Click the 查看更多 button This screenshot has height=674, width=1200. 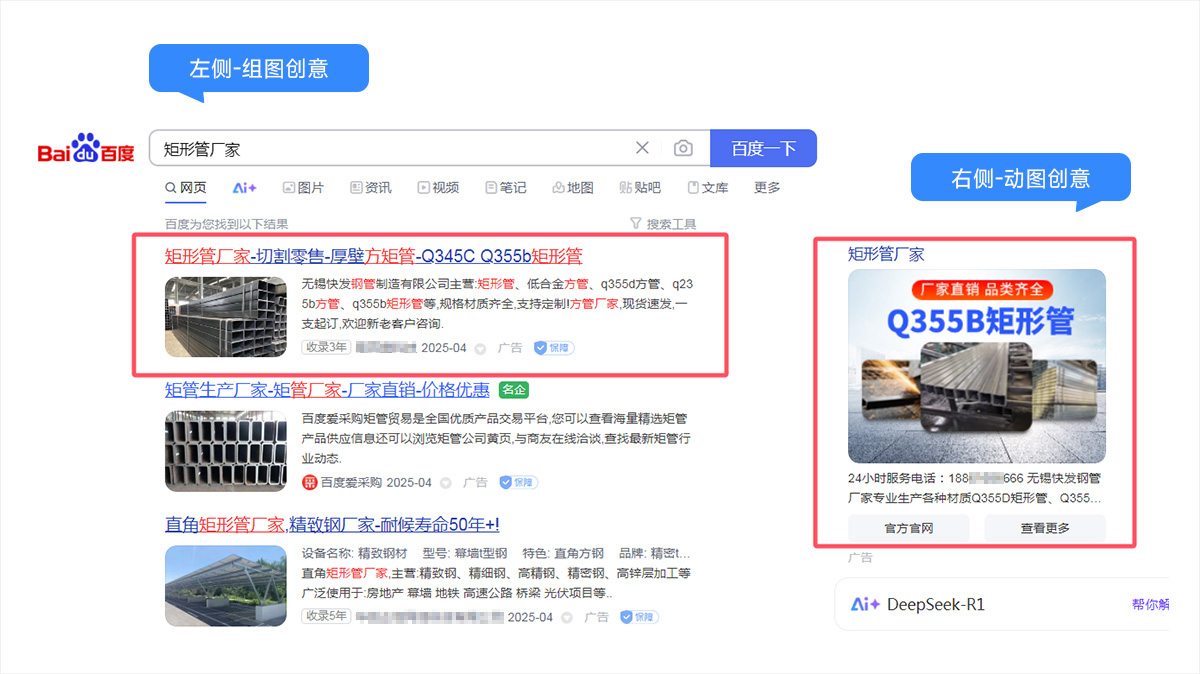(1045, 528)
